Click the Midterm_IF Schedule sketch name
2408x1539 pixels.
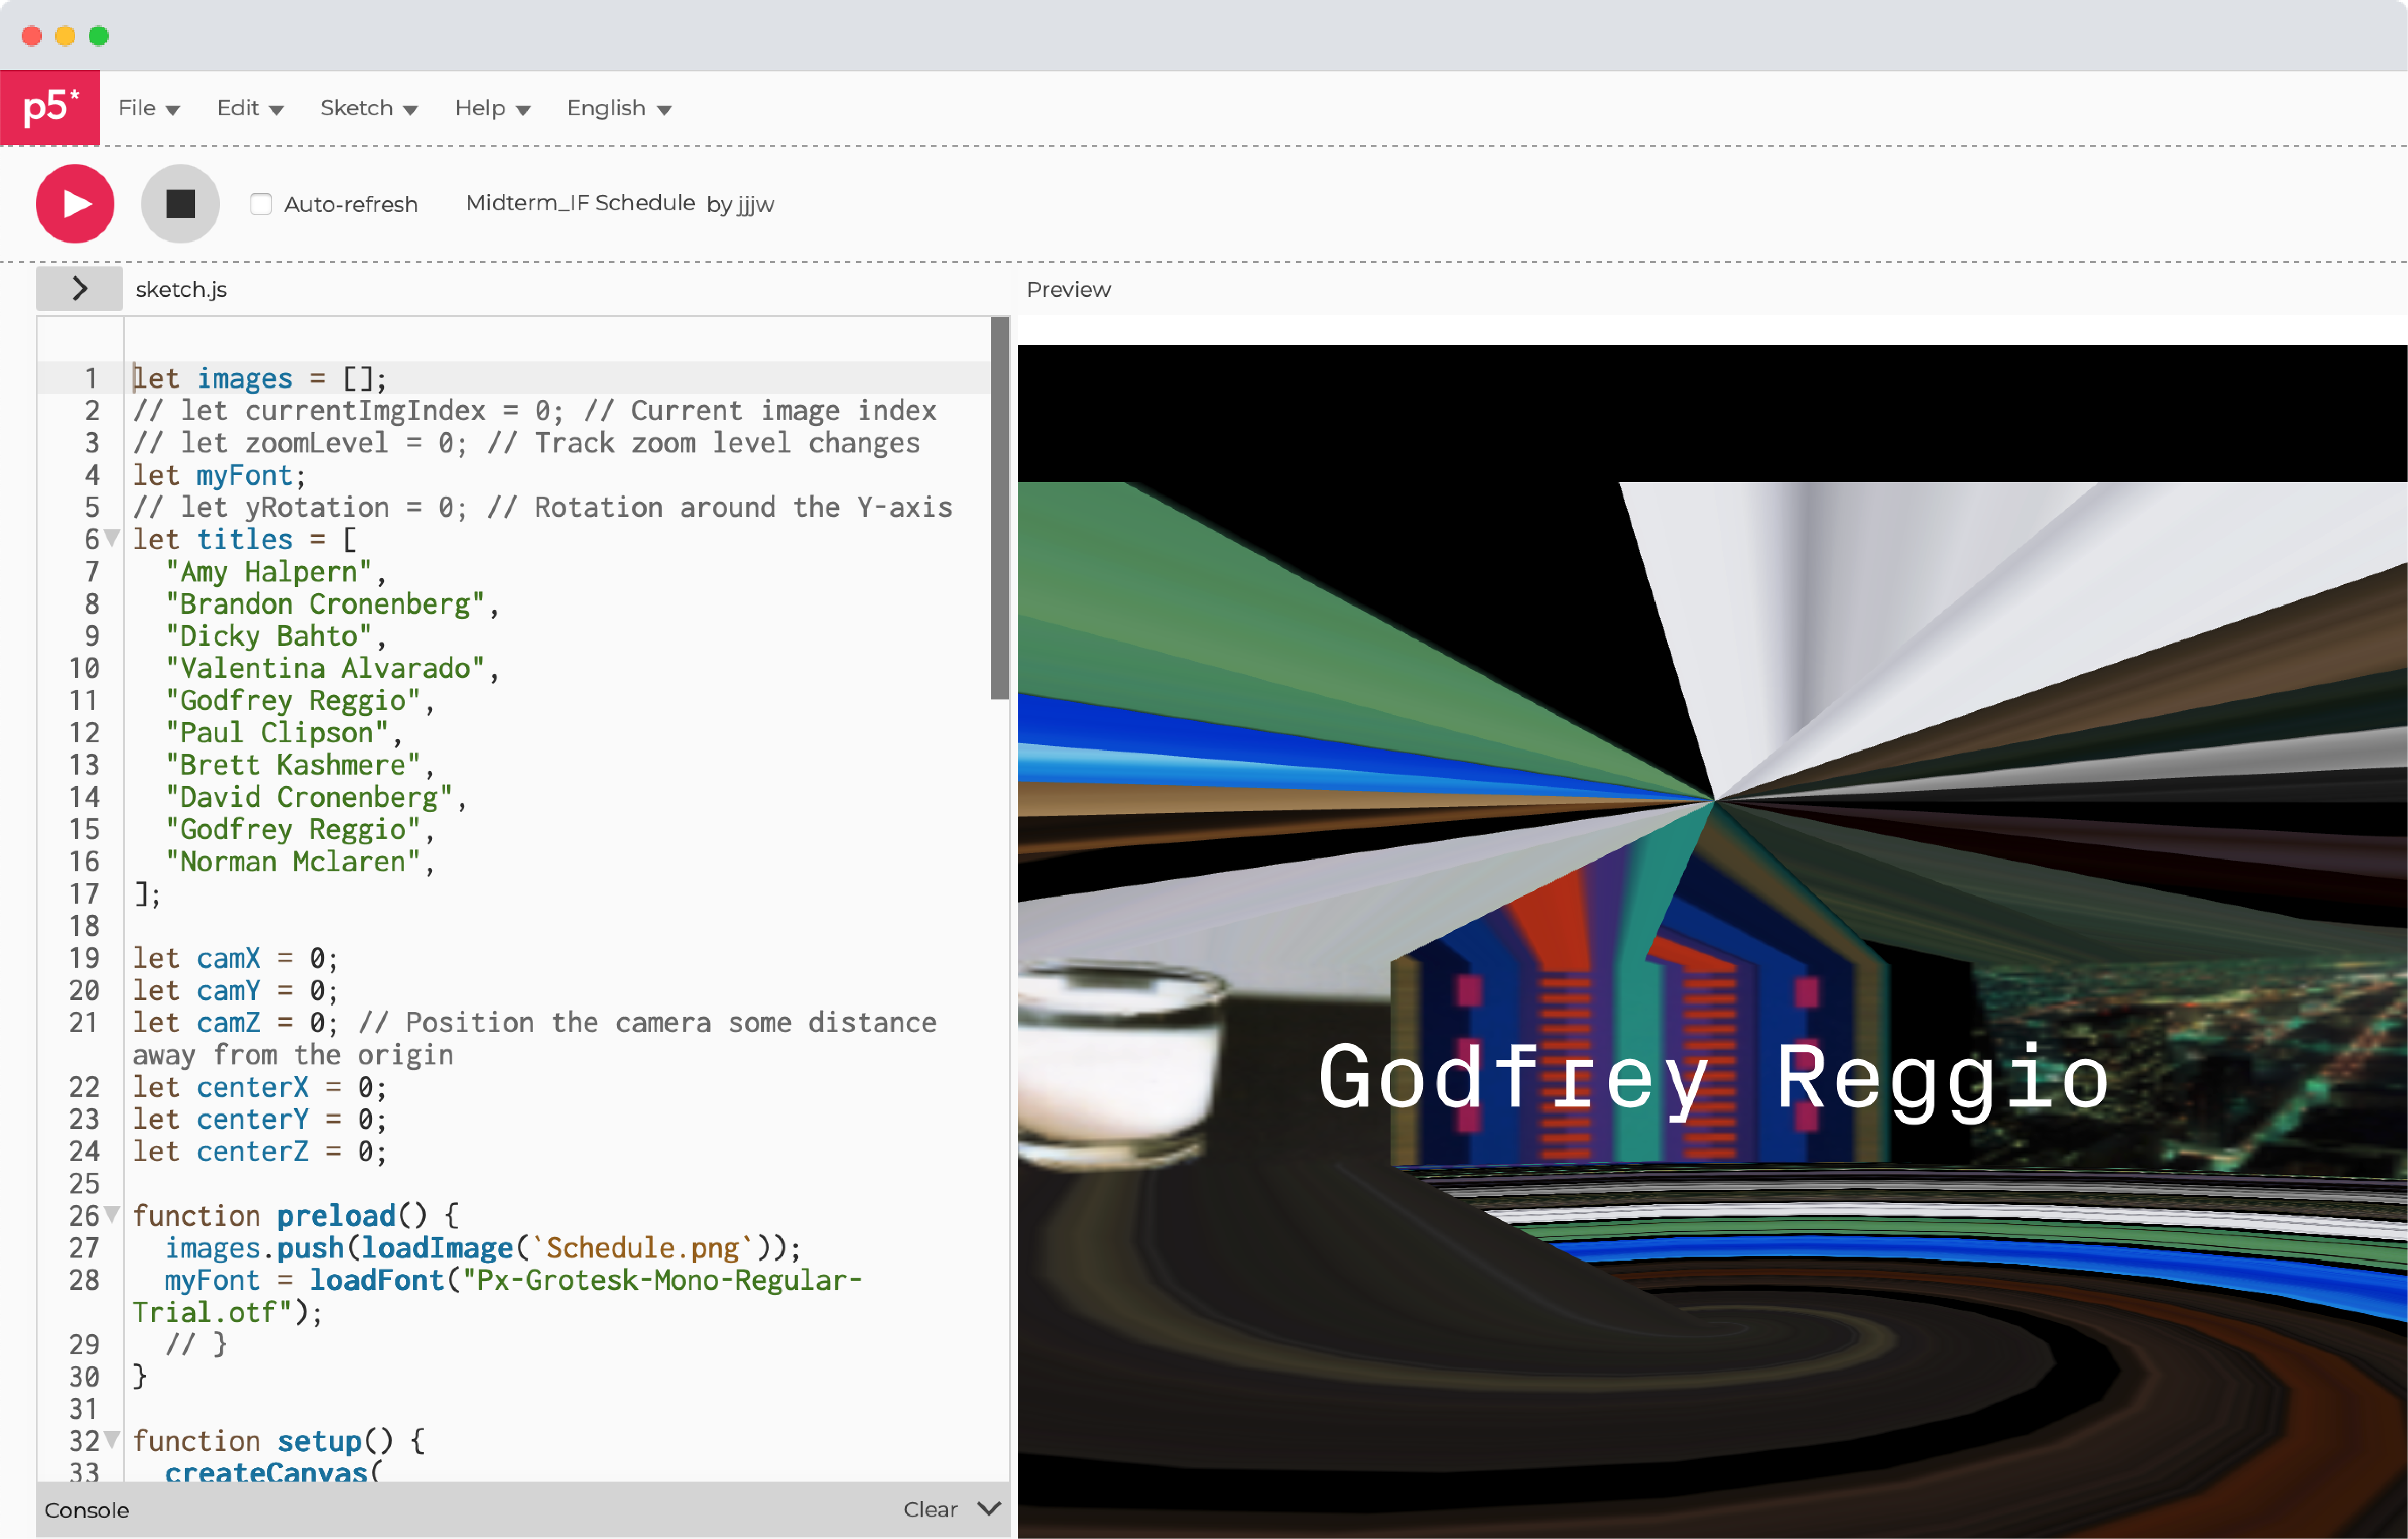click(580, 203)
